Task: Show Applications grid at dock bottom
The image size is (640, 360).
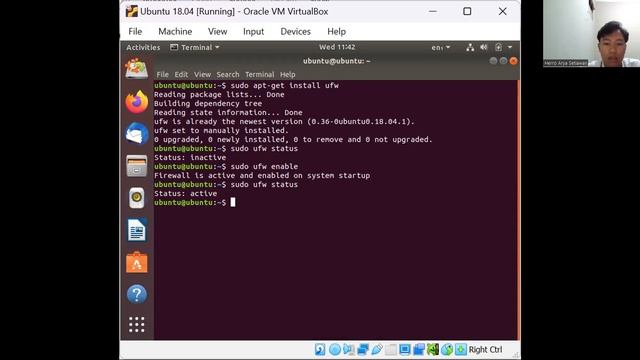Action: (137, 324)
